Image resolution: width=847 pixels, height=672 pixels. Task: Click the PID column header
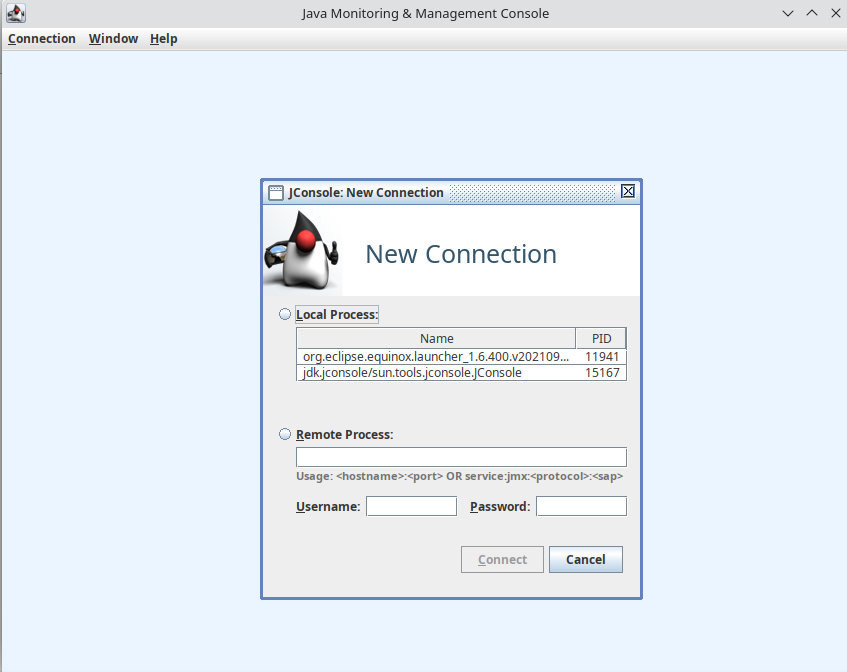pyautogui.click(x=601, y=339)
